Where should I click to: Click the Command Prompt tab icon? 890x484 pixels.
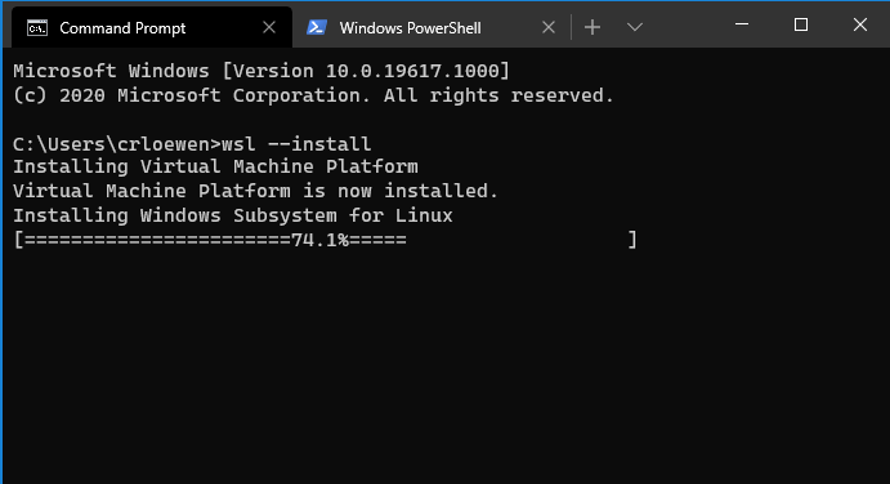pyautogui.click(x=37, y=28)
